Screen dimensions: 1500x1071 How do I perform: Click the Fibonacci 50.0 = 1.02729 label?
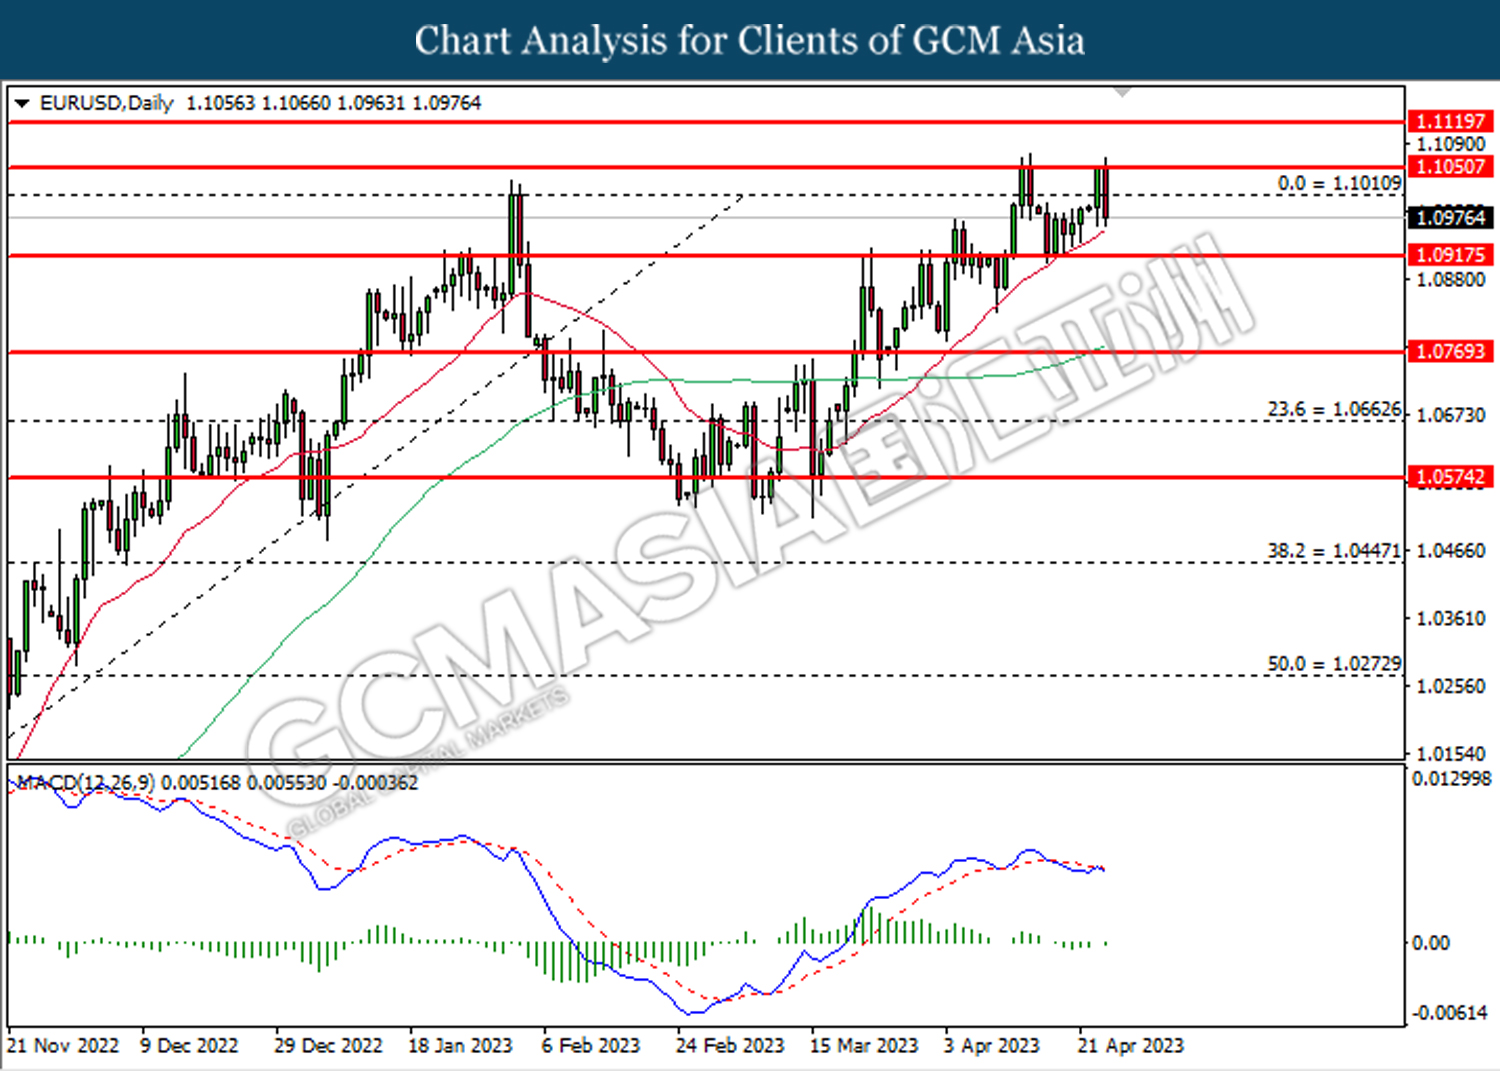[x=1334, y=664]
